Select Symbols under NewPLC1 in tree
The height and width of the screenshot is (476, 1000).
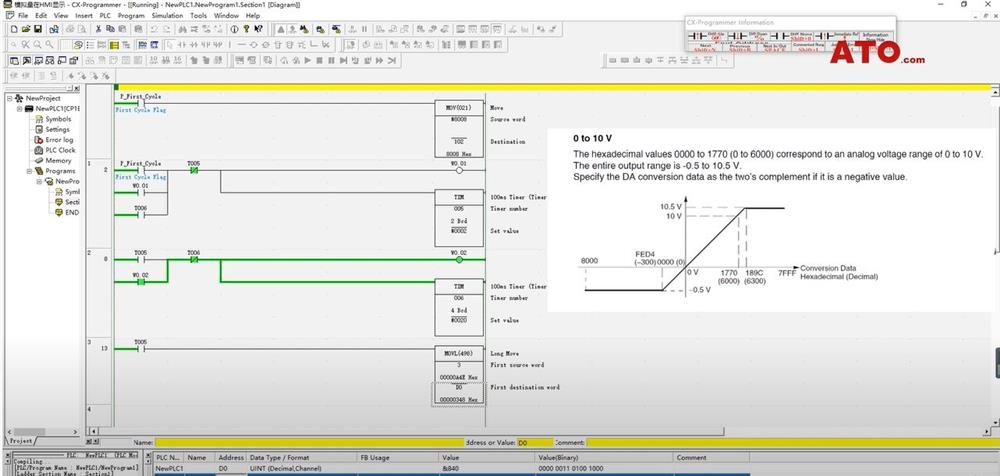(x=57, y=119)
